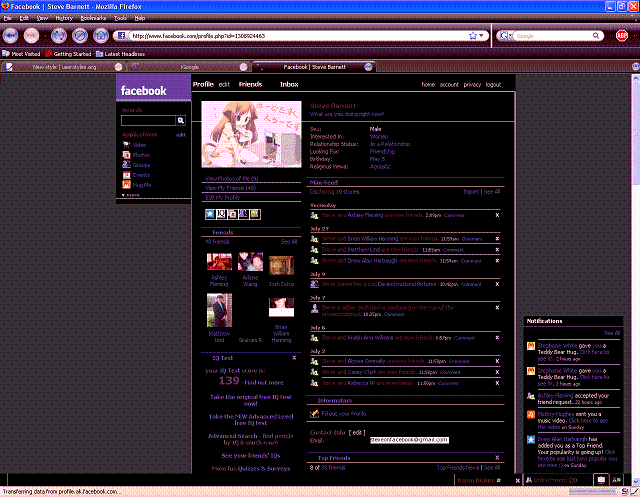
Task: Open the Inbox navigation link
Action: point(289,84)
